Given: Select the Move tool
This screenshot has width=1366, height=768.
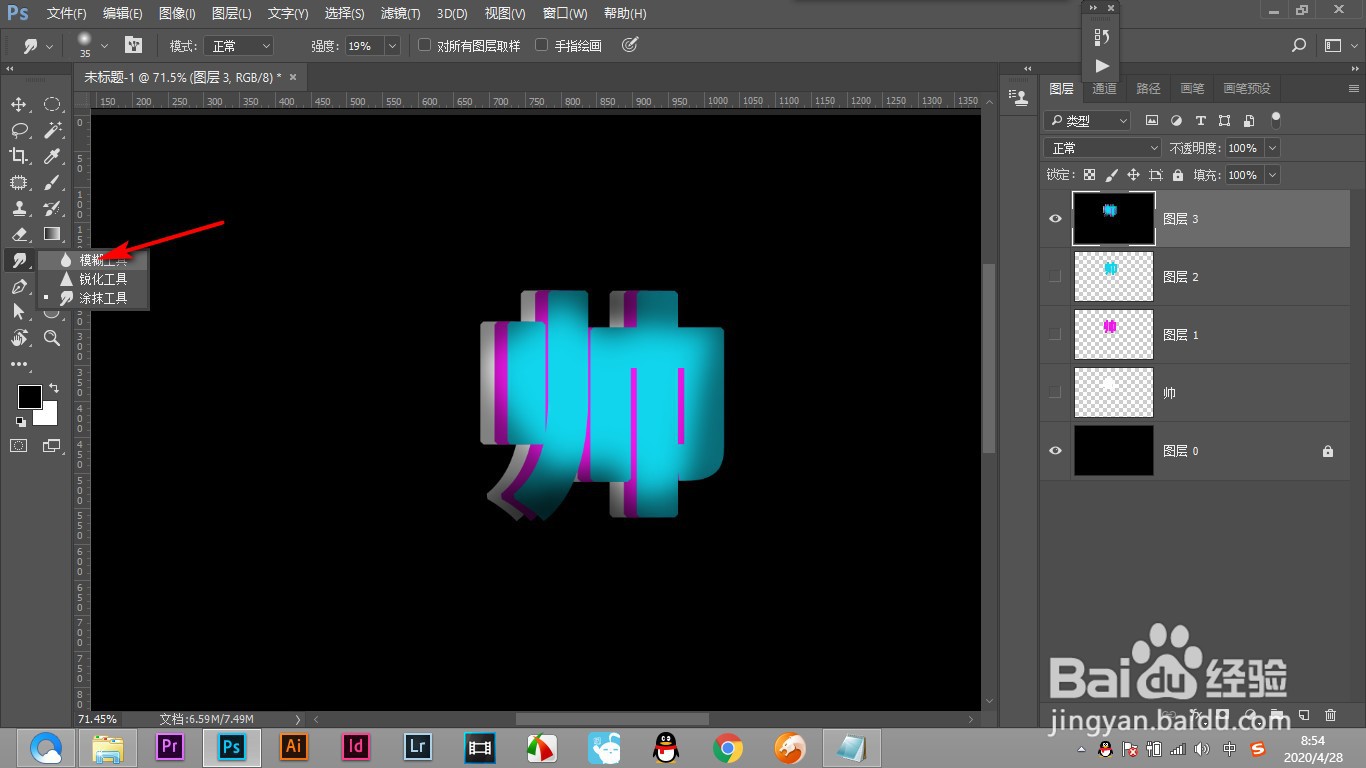Looking at the screenshot, I should point(18,105).
